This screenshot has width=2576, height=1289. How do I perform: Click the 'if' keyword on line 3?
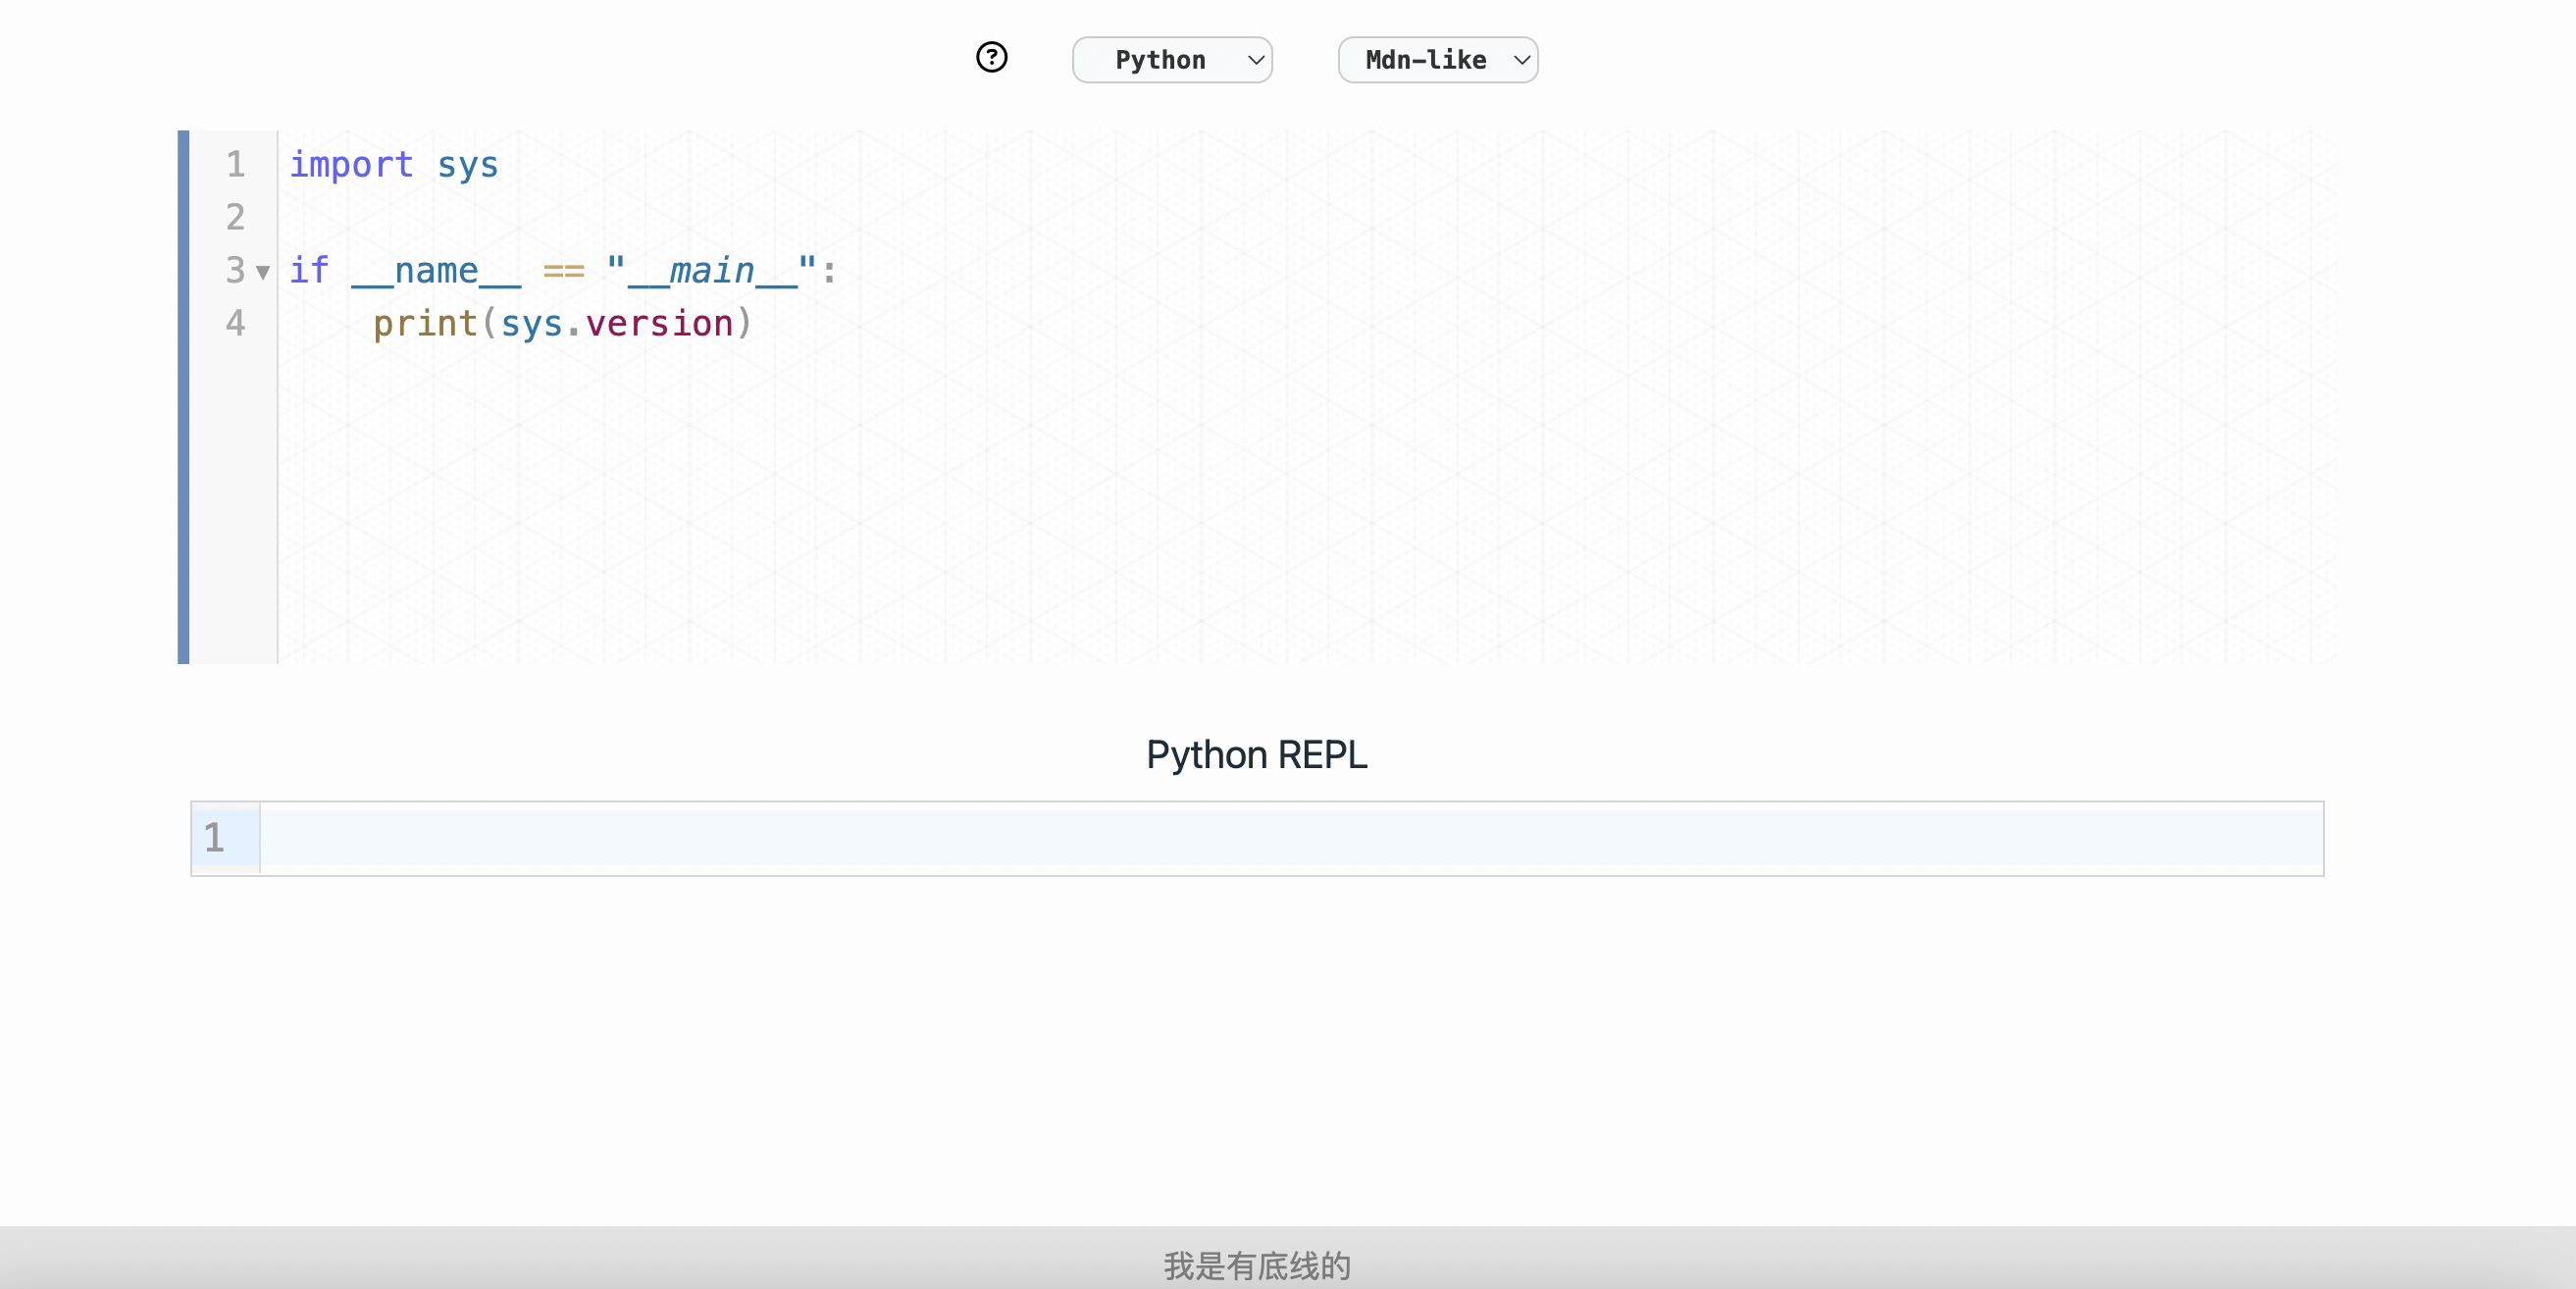pos(309,271)
